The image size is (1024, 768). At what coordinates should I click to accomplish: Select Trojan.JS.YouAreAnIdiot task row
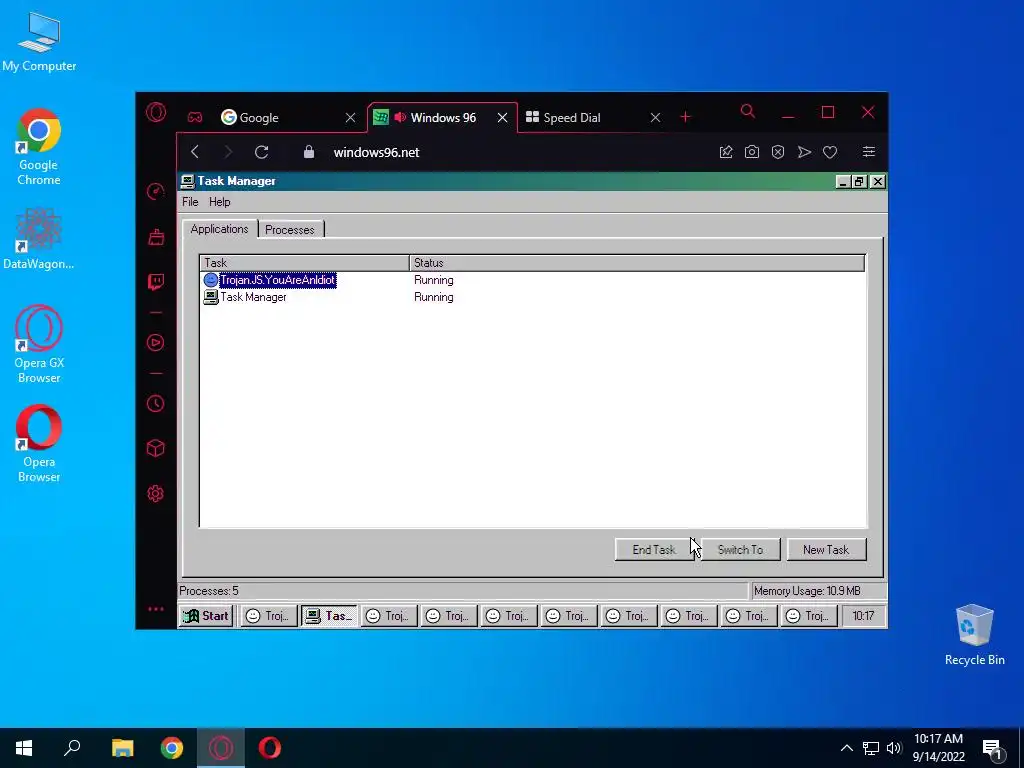[x=533, y=280]
